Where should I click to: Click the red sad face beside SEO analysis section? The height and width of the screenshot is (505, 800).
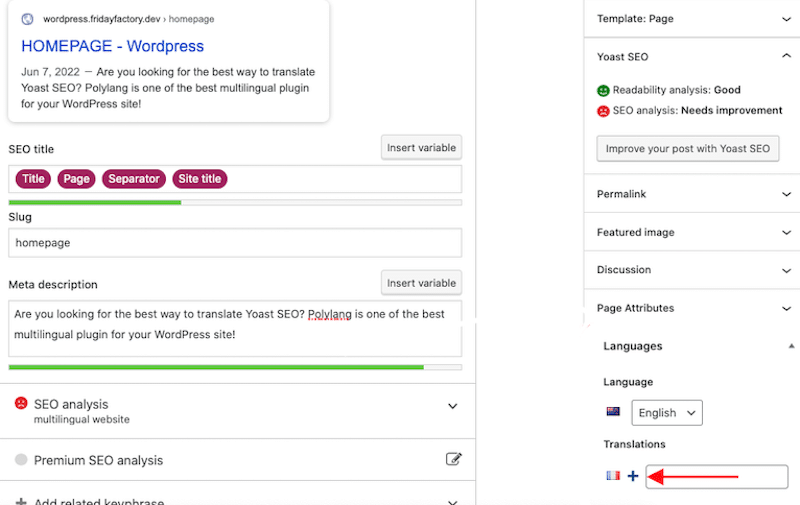pyautogui.click(x=21, y=403)
